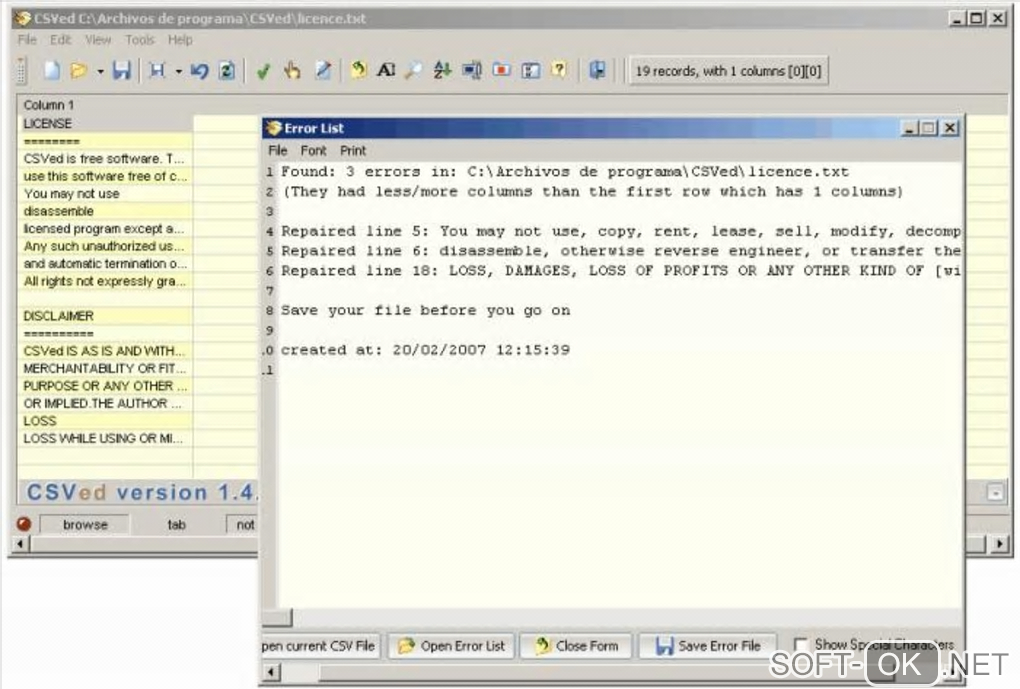
Task: Click the small minimize panel button beside version banner
Action: [995, 493]
